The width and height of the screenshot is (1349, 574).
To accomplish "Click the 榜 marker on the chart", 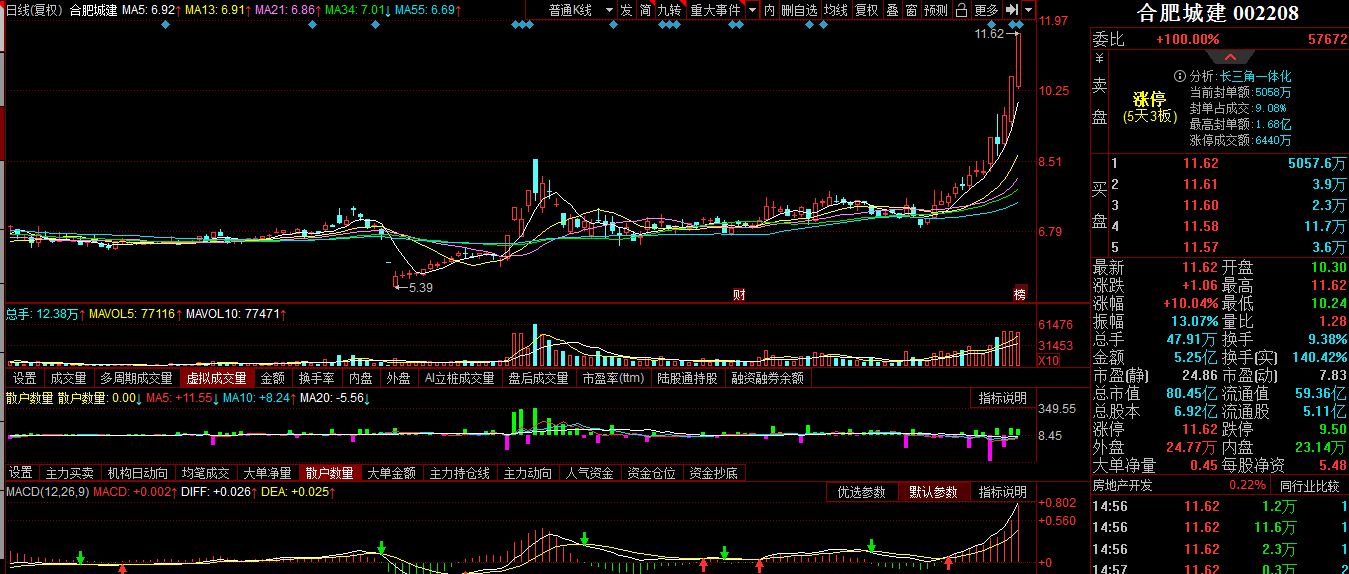I will tap(1019, 294).
